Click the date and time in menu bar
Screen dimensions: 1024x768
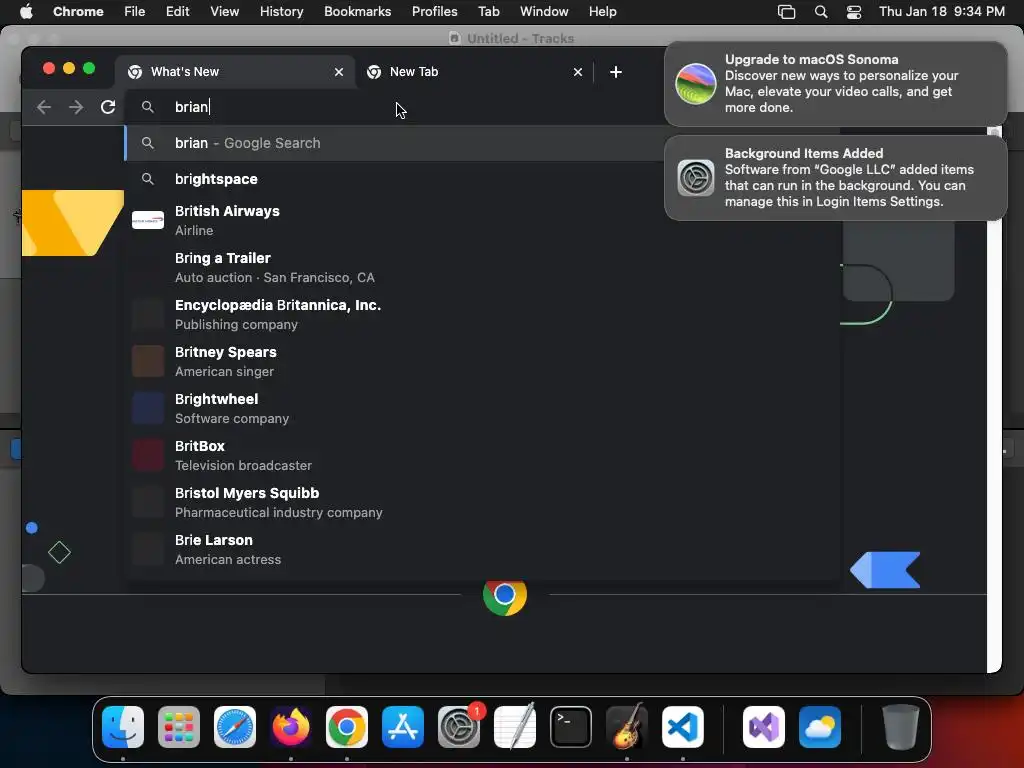pos(942,12)
